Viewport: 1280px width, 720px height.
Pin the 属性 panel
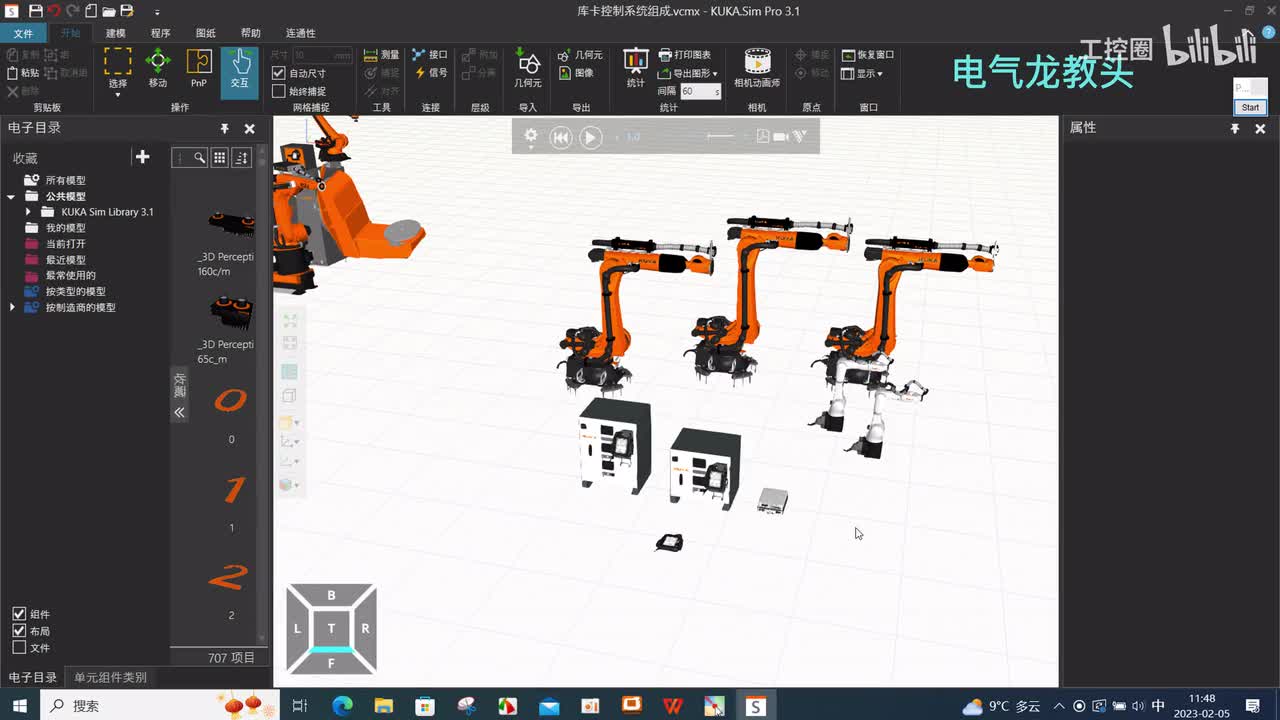point(1235,129)
